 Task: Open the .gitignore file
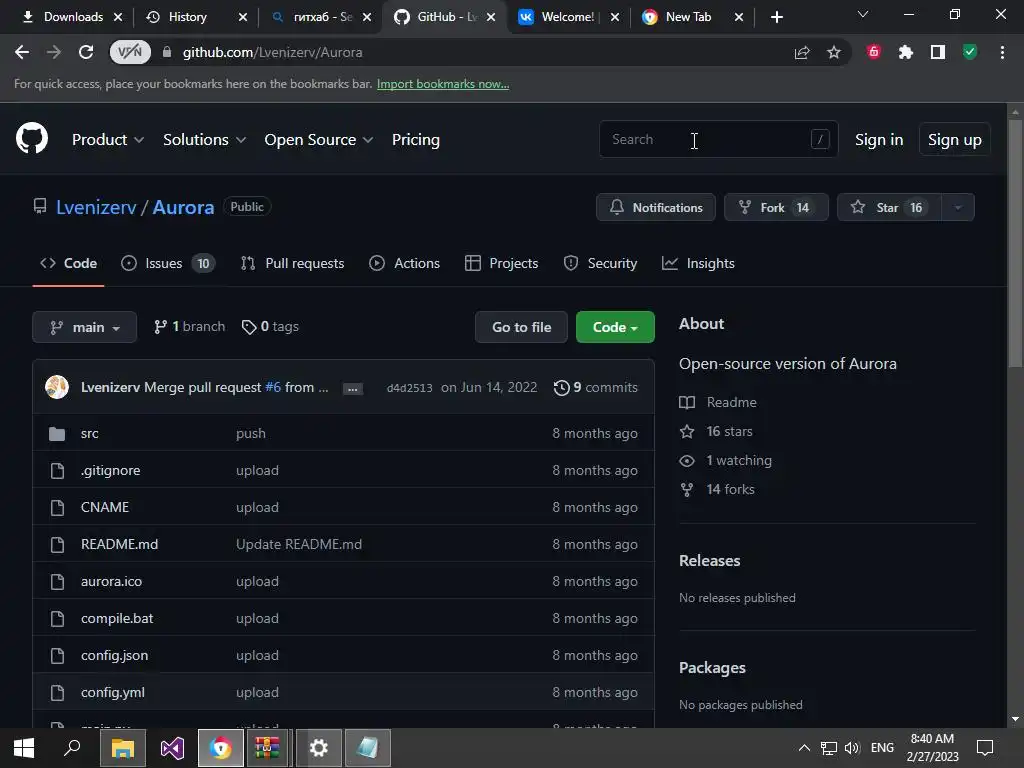click(110, 470)
